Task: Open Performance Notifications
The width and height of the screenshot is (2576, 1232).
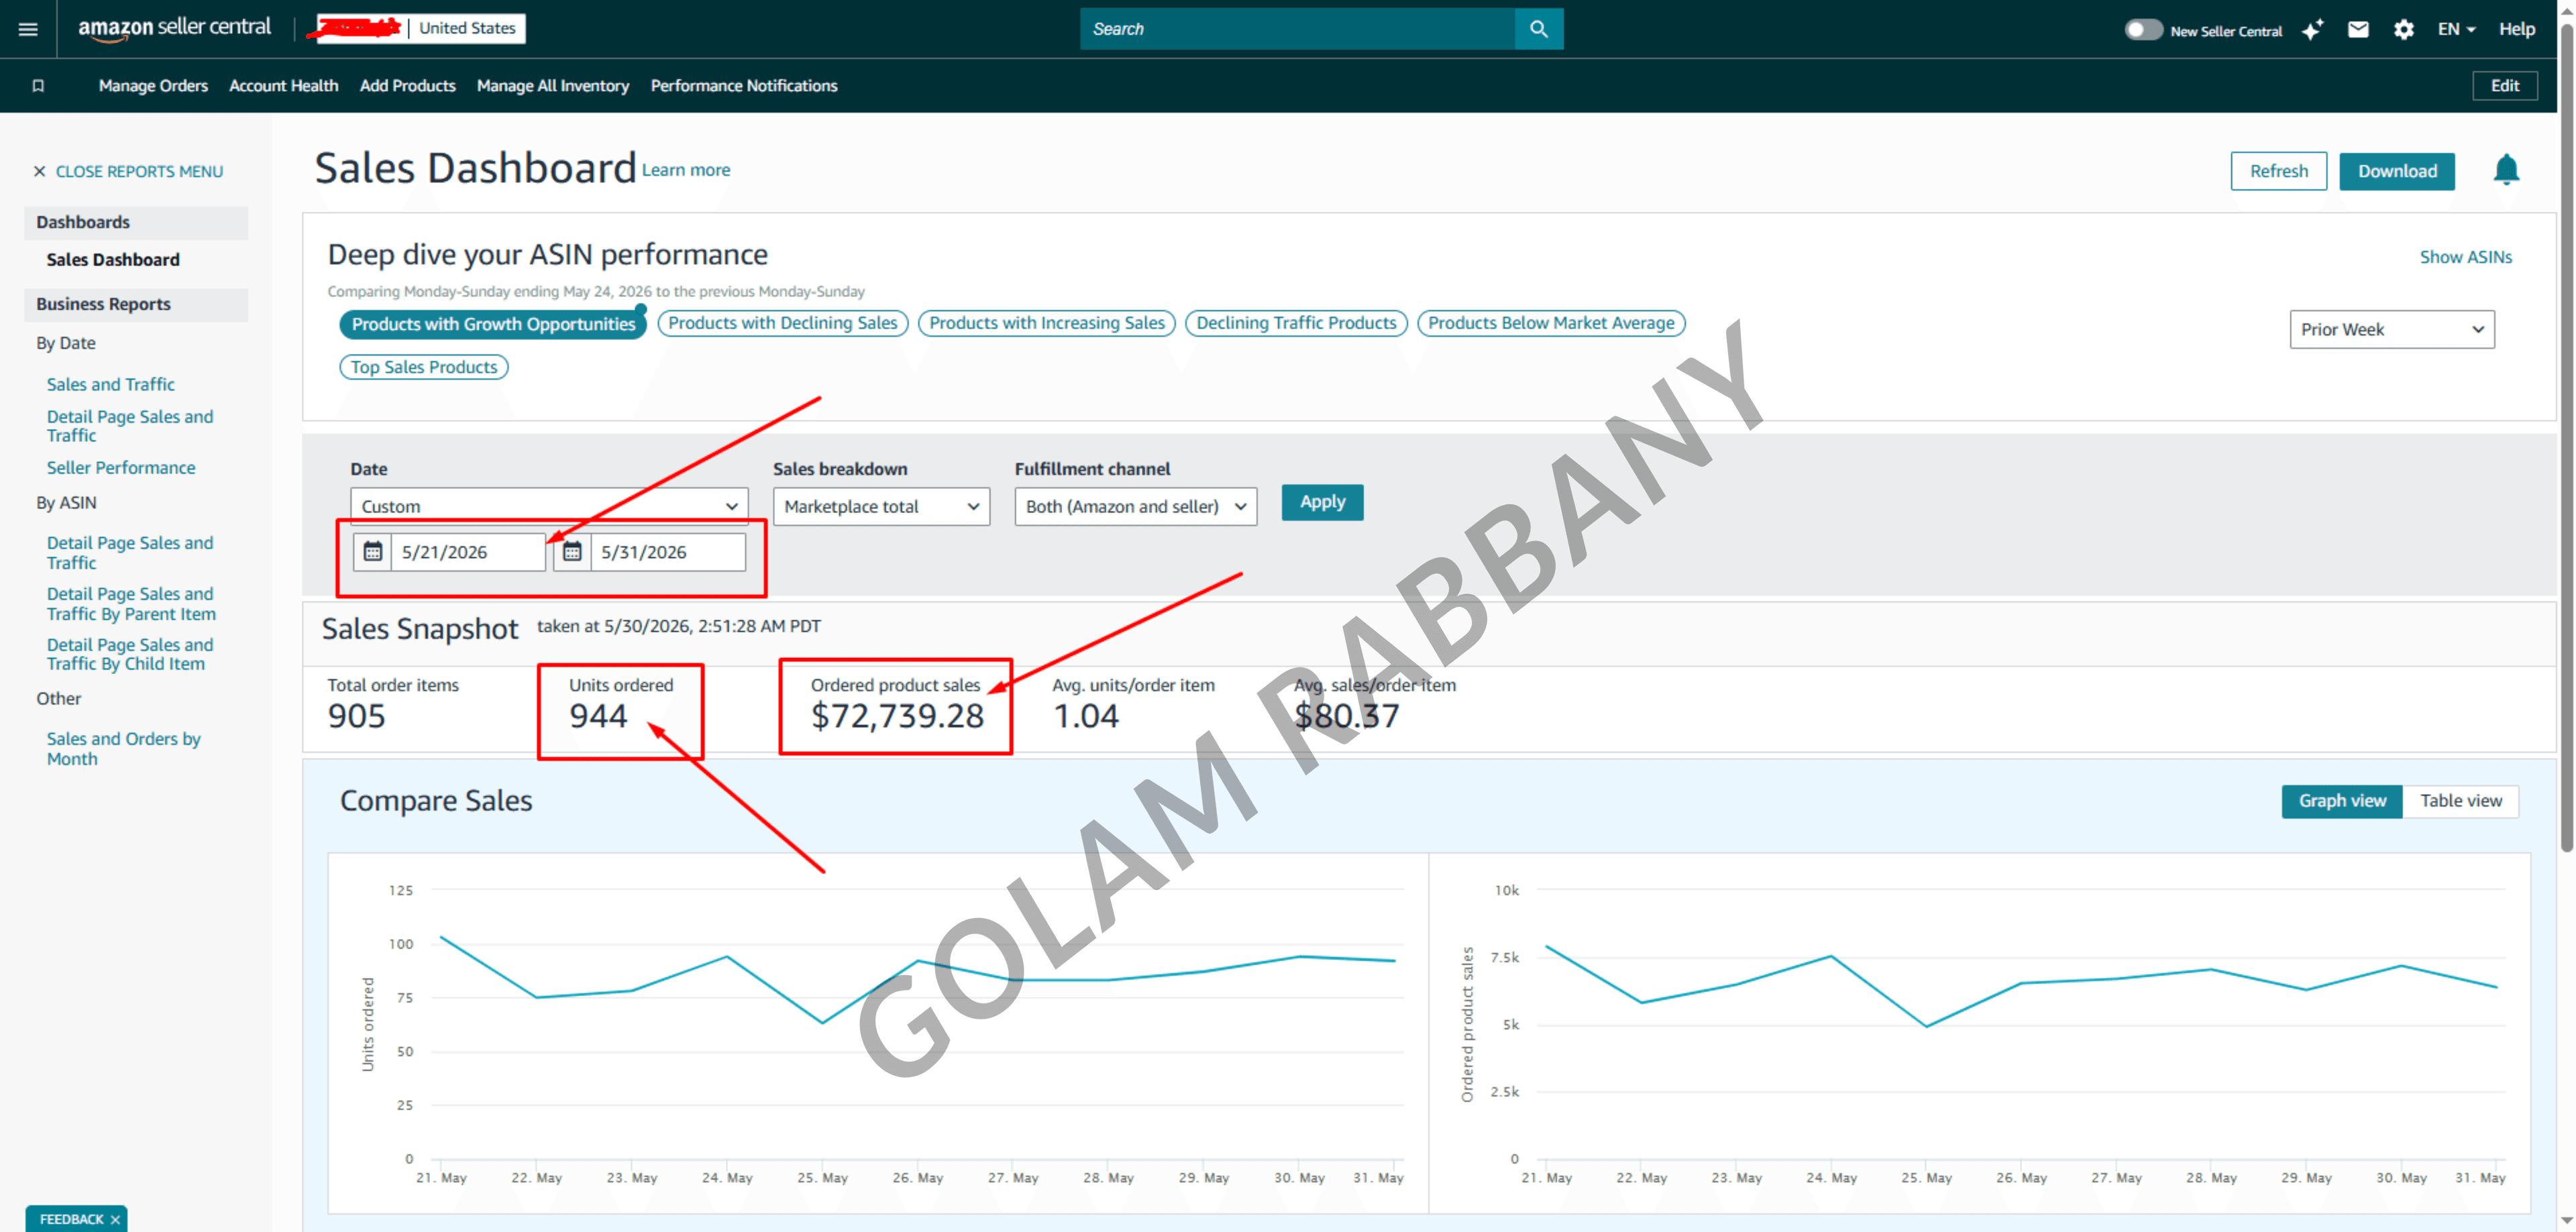Action: coord(744,86)
